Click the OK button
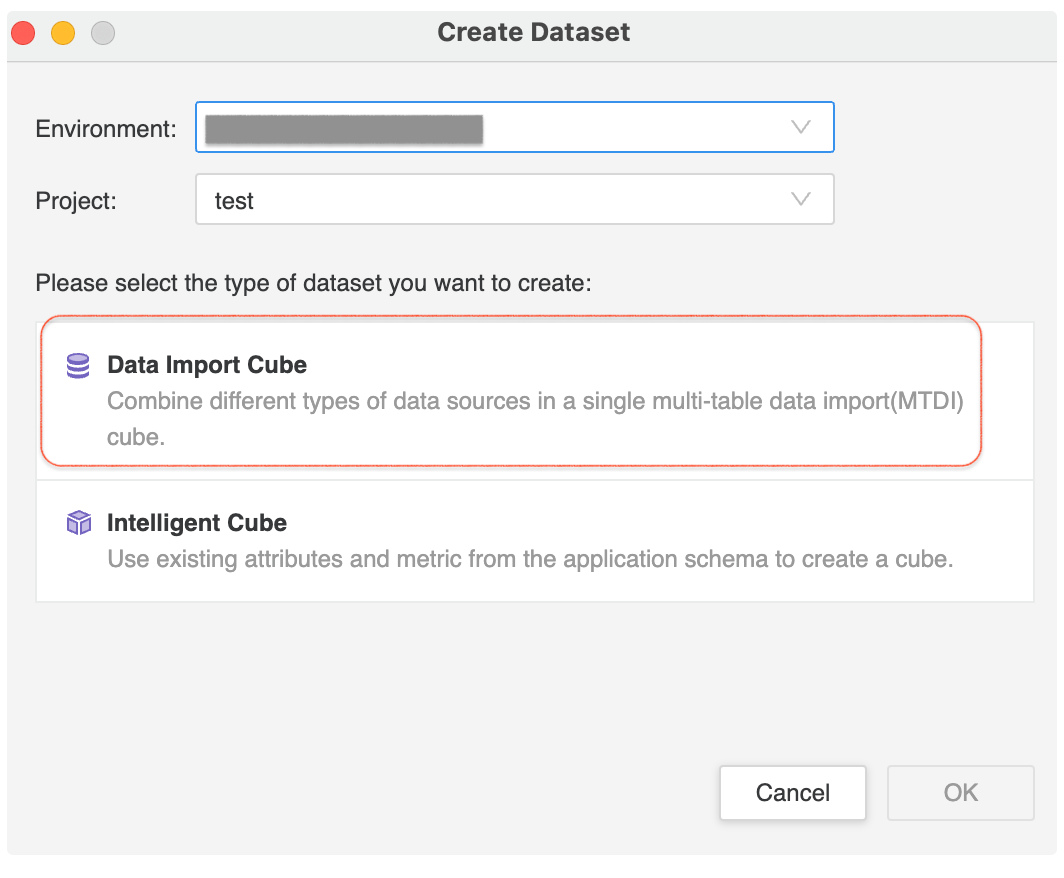The image size is (1064, 878). coord(961,793)
